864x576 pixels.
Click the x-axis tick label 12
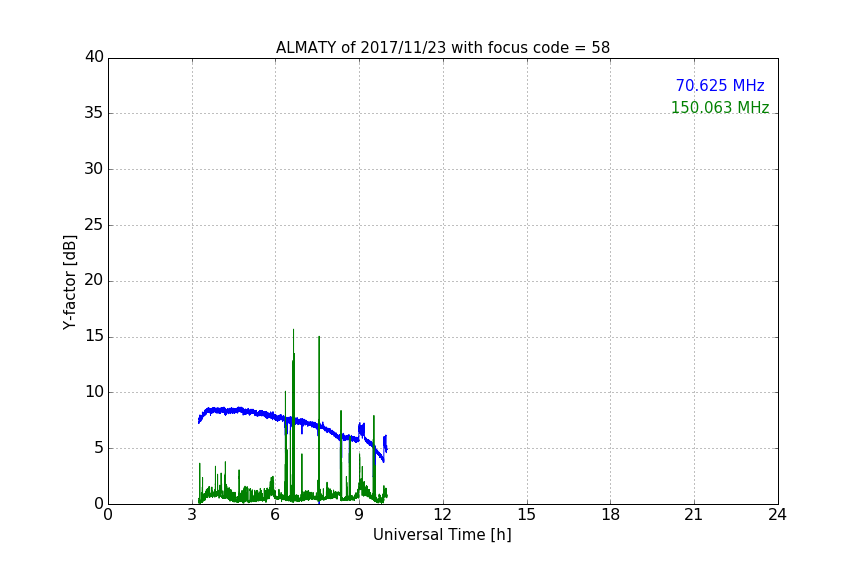[x=442, y=515]
